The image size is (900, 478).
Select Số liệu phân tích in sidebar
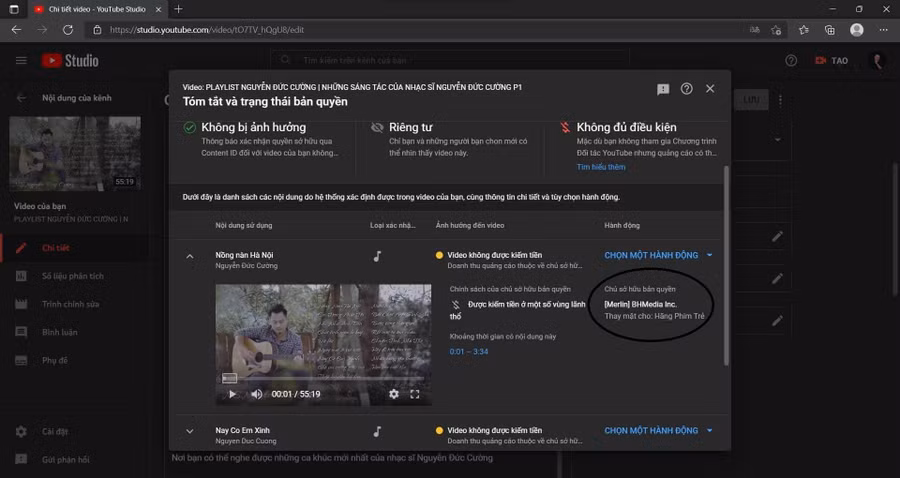click(x=72, y=276)
